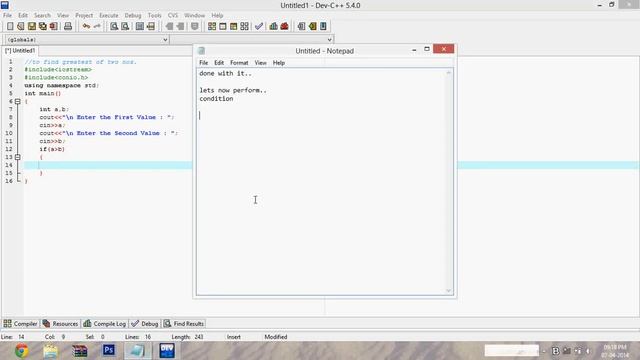Viewport: 640px width, 360px height.
Task: Open Dev-C++ Edit menu
Action: coord(23,15)
